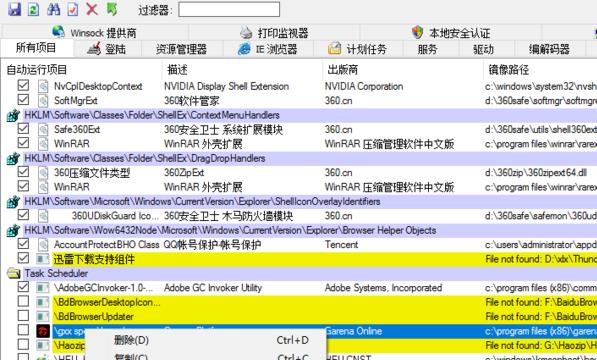Check the BdBrowserUpdater task
This screenshot has height=360, width=597.
click(23, 316)
